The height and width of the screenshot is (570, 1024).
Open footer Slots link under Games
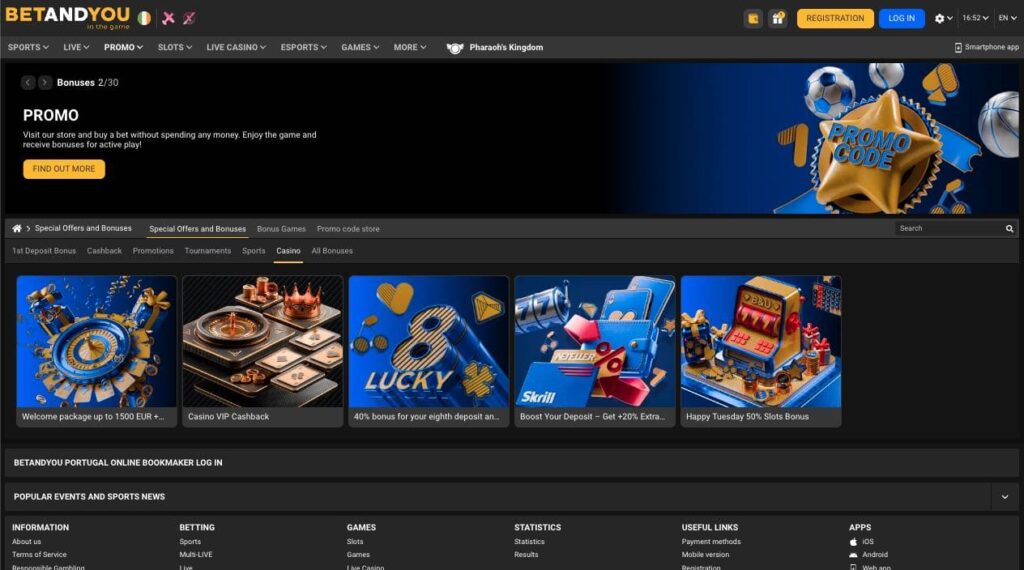pos(355,542)
